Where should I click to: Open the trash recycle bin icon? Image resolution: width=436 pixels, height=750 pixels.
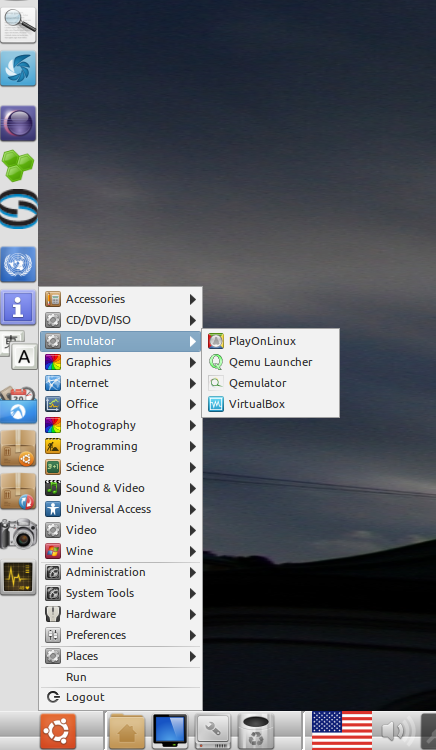tap(255, 731)
